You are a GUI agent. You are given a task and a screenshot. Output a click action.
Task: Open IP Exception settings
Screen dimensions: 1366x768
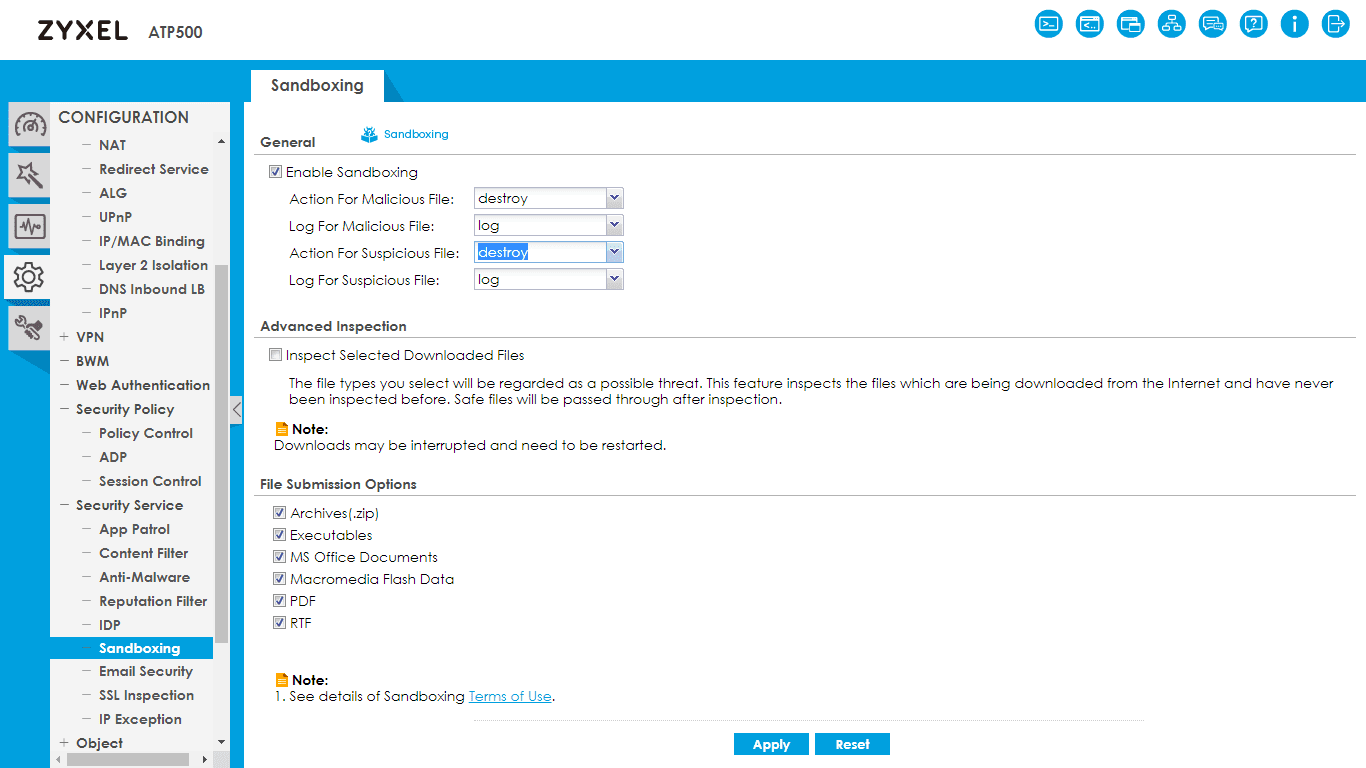[141, 719]
